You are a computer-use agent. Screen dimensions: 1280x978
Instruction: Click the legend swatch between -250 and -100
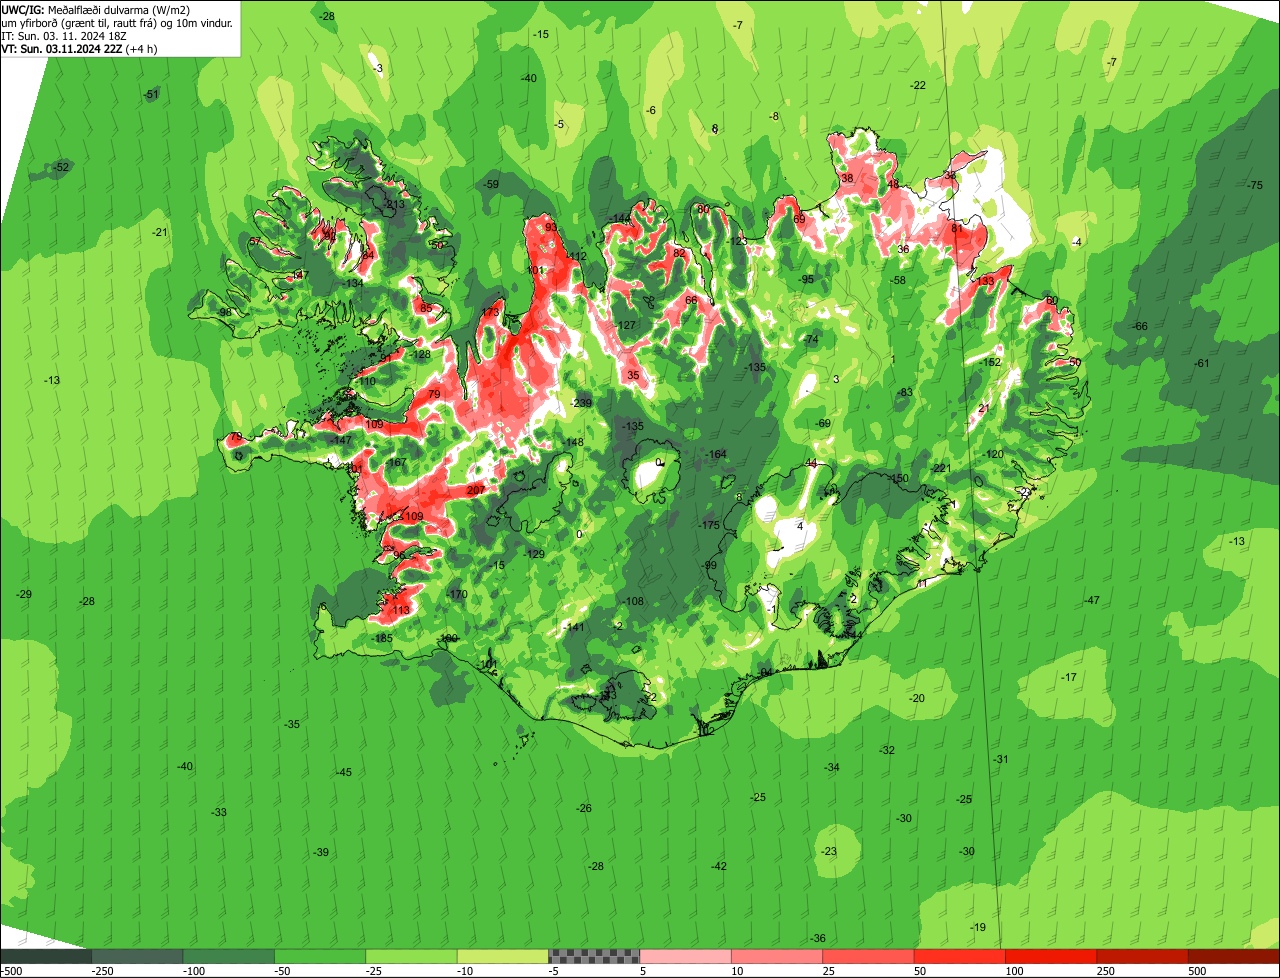138,956
